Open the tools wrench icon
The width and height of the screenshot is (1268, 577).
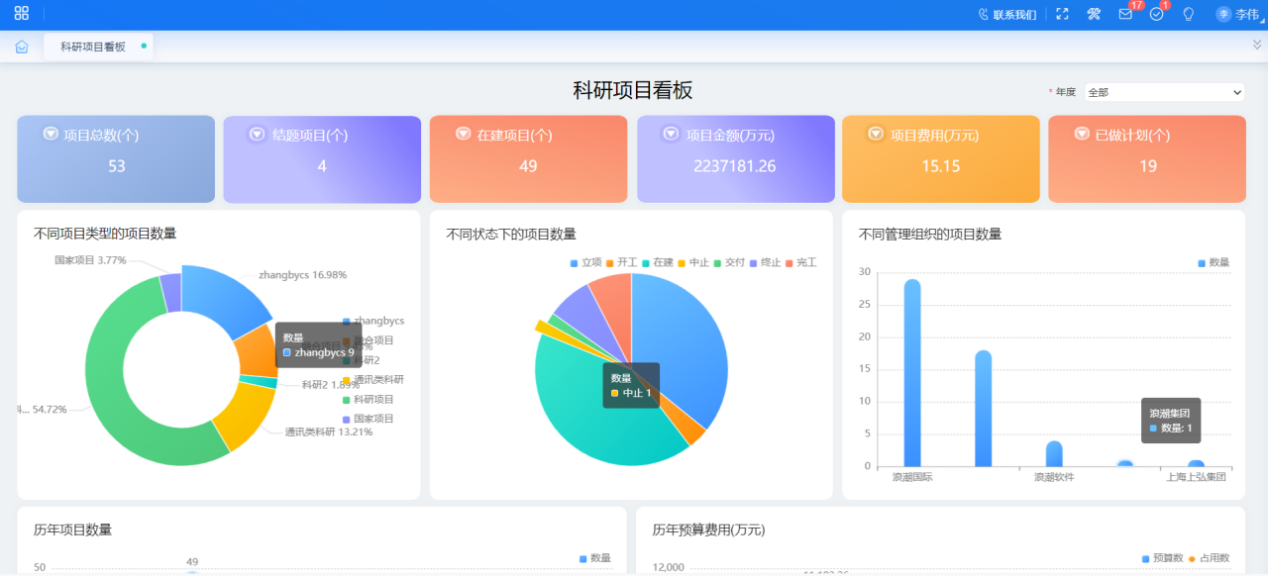(1094, 14)
